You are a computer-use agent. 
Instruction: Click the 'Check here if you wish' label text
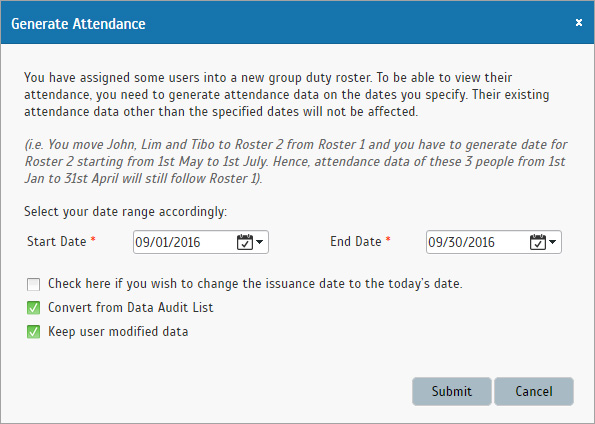coord(255,284)
